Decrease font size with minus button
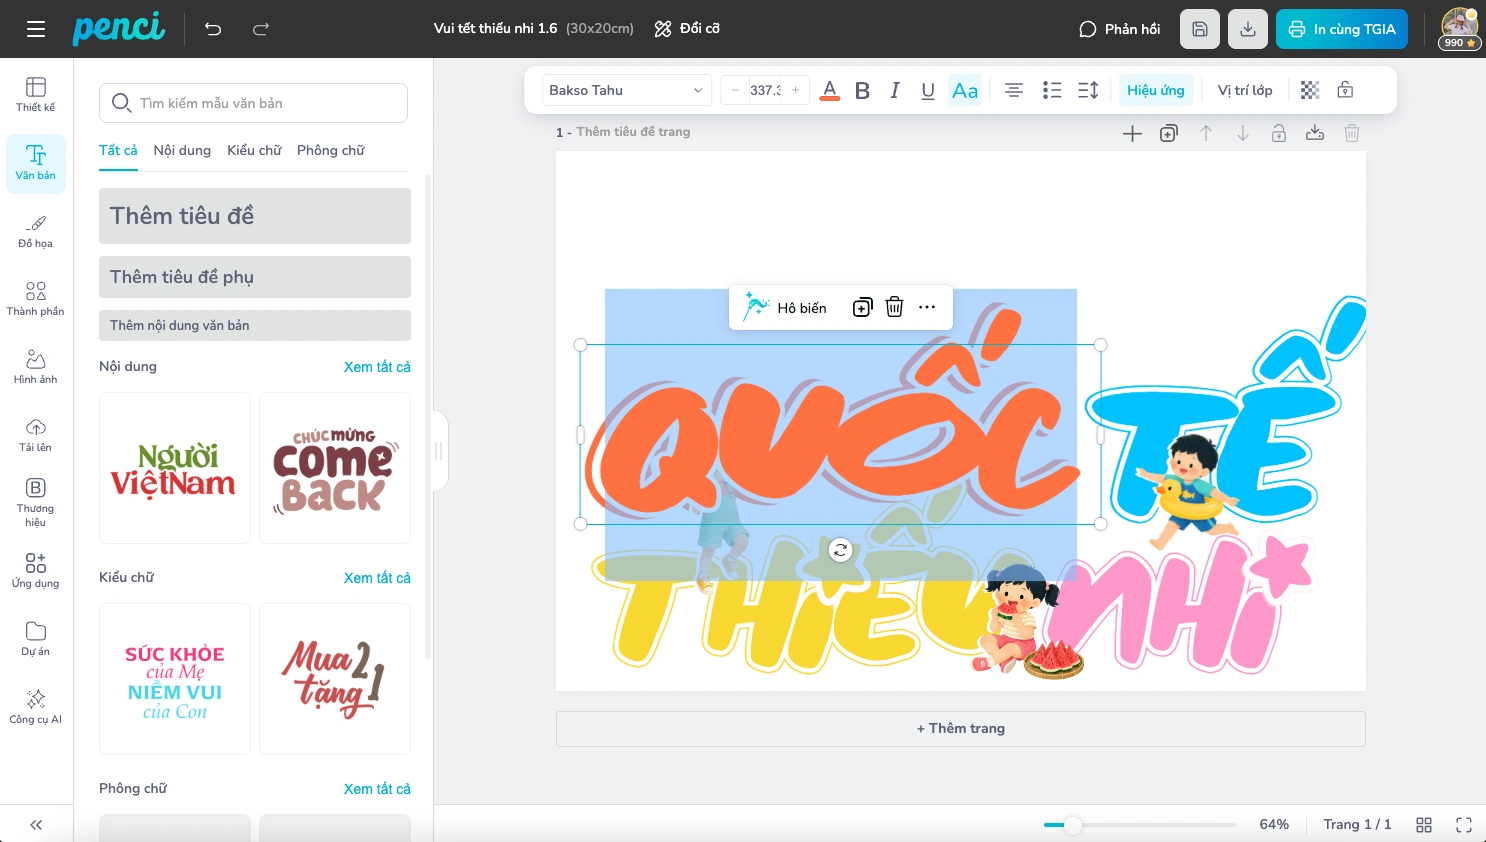Viewport: 1486px width, 842px height. tap(735, 90)
